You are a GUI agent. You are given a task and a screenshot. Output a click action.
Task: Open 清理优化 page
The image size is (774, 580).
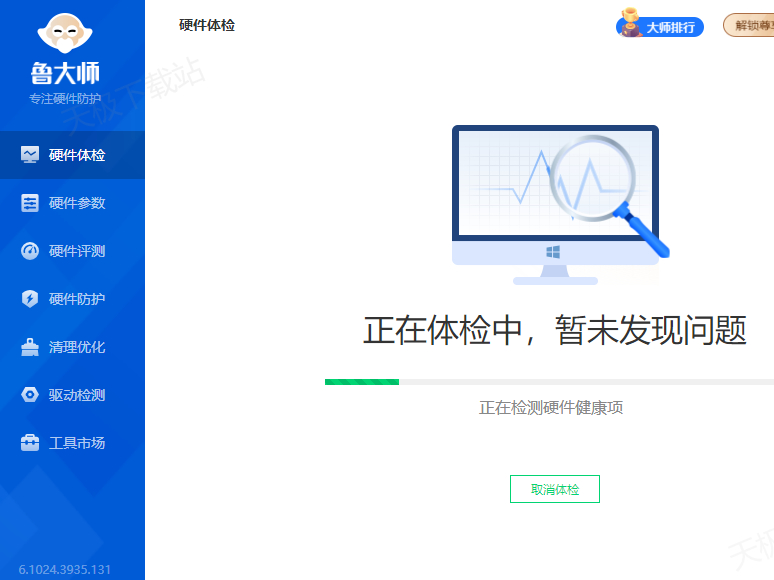(73, 347)
